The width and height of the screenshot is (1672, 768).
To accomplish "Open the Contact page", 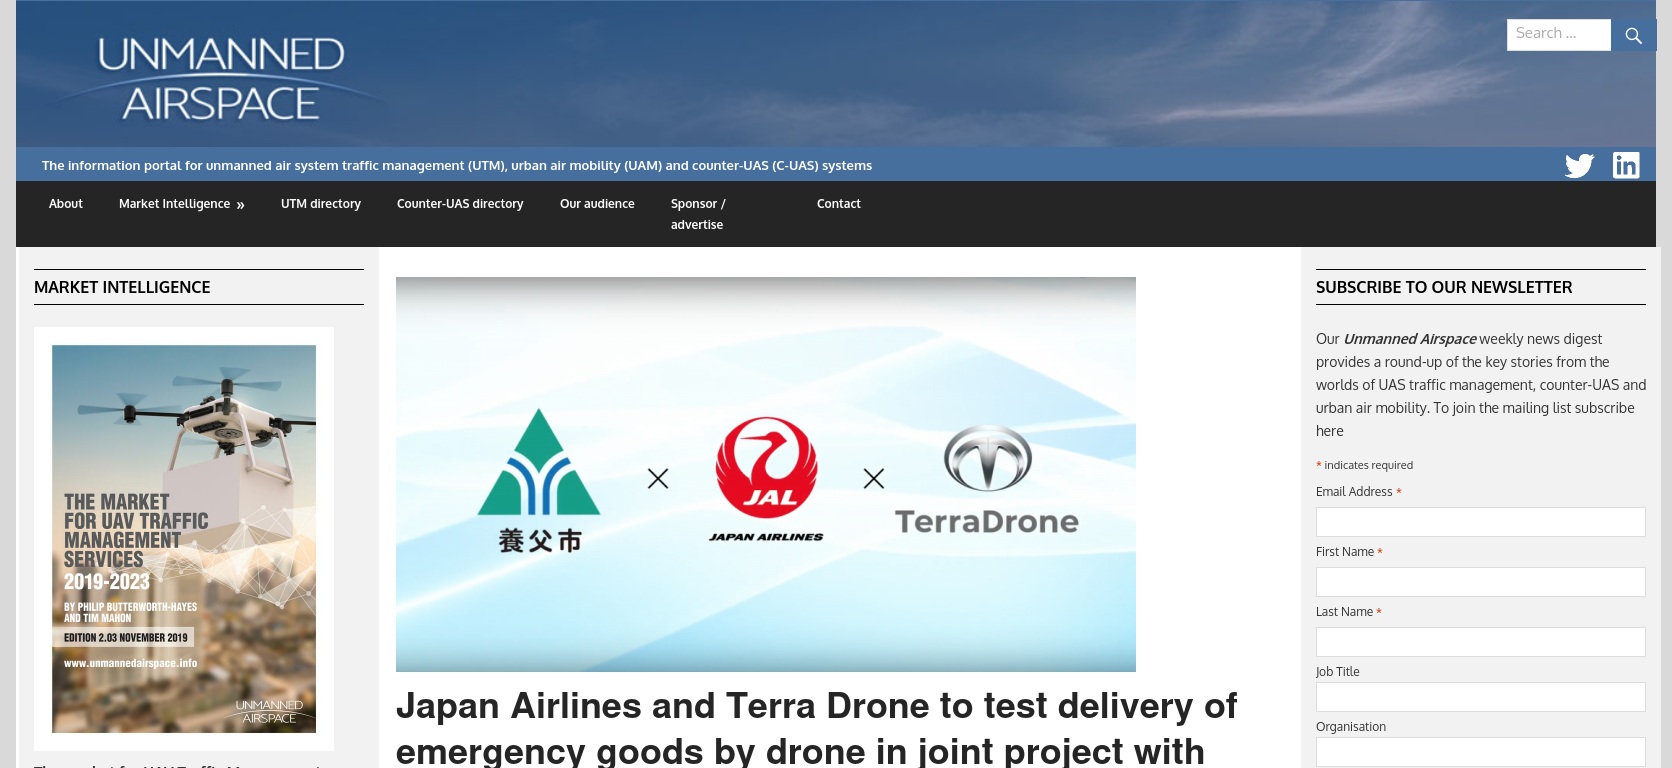I will (x=838, y=204).
